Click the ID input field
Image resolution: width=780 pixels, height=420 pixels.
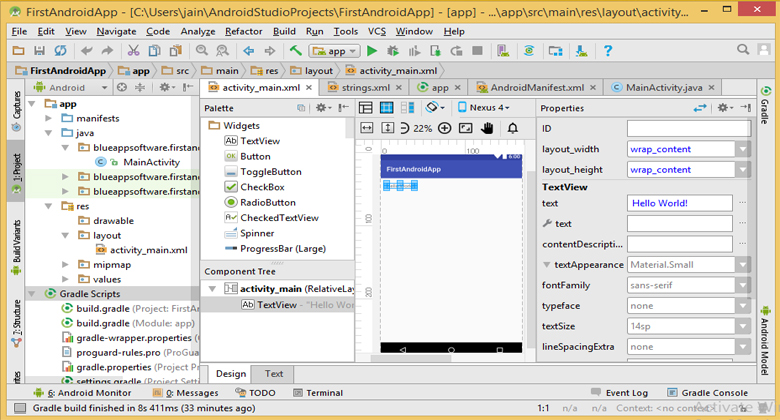tap(688, 128)
